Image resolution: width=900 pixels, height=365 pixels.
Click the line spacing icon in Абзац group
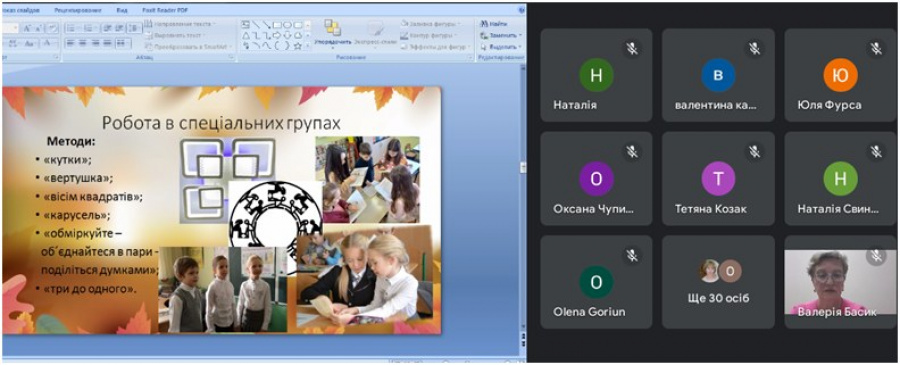pyautogui.click(x=134, y=28)
